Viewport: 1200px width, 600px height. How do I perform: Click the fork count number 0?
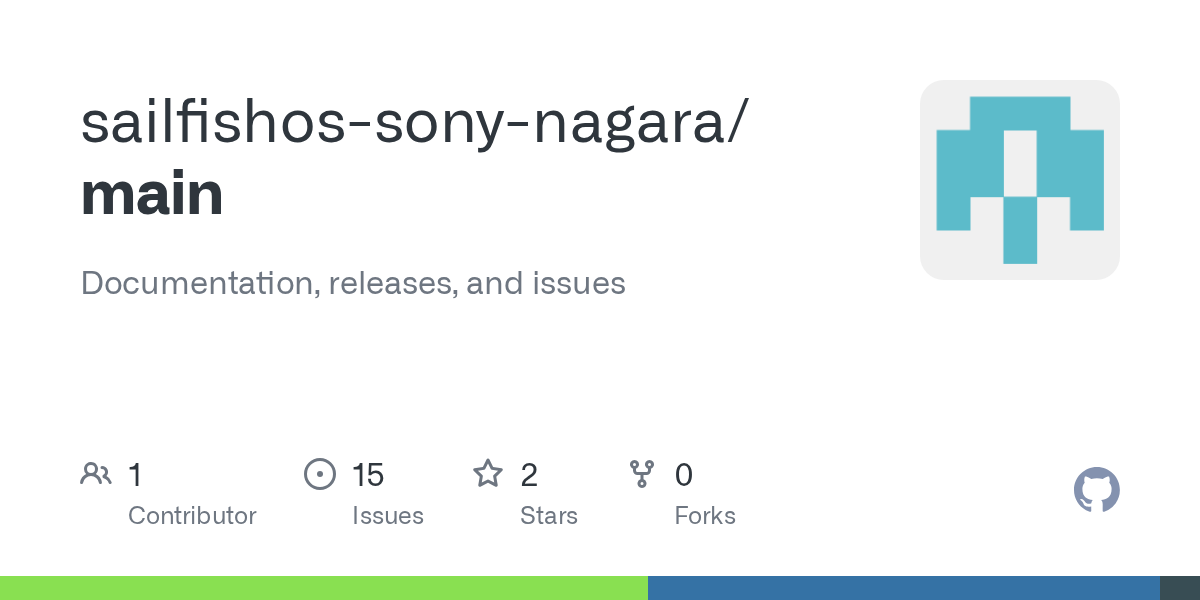point(684,475)
